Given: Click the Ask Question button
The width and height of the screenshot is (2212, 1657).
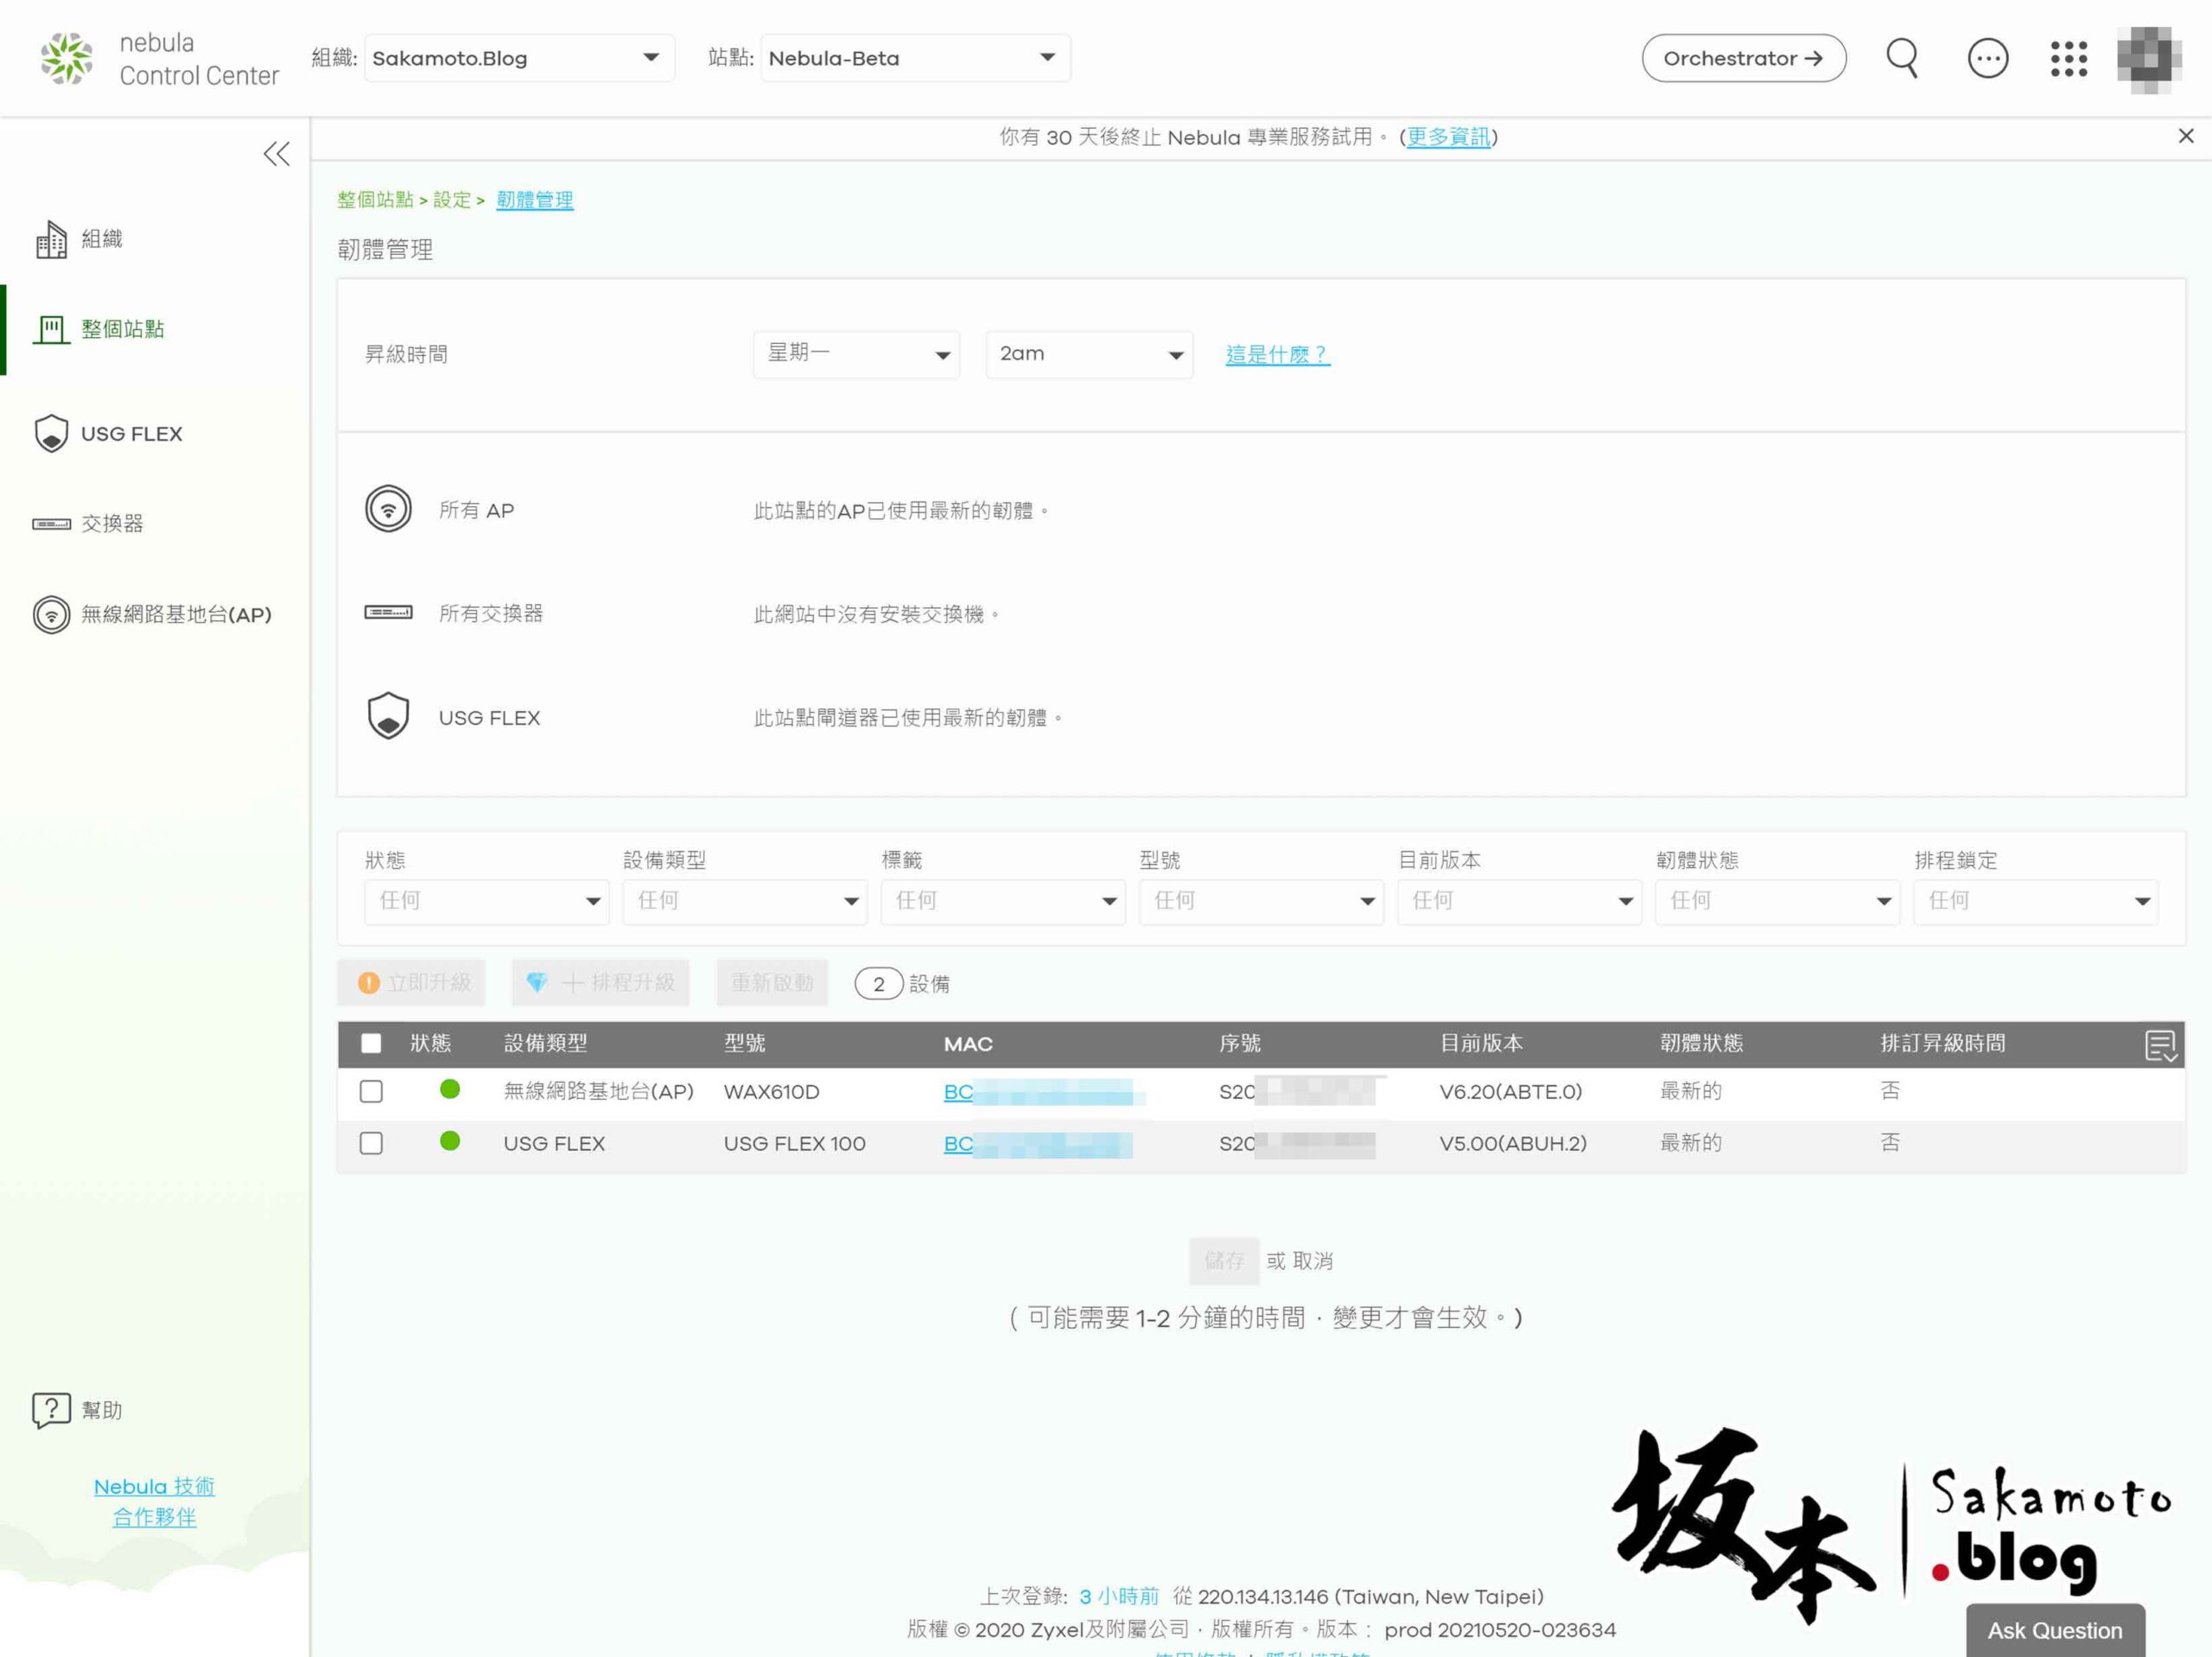Looking at the screenshot, I should coord(2055,1630).
